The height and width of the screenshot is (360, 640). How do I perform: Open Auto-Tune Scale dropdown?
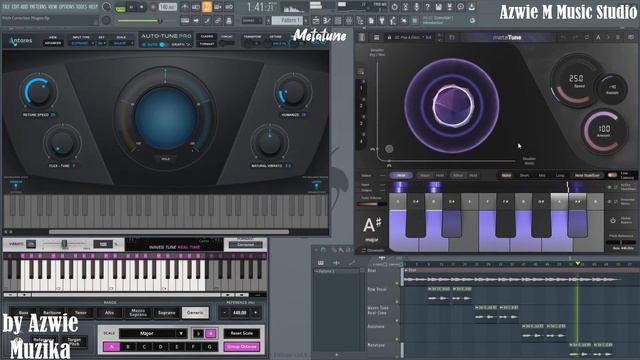coord(121,43)
